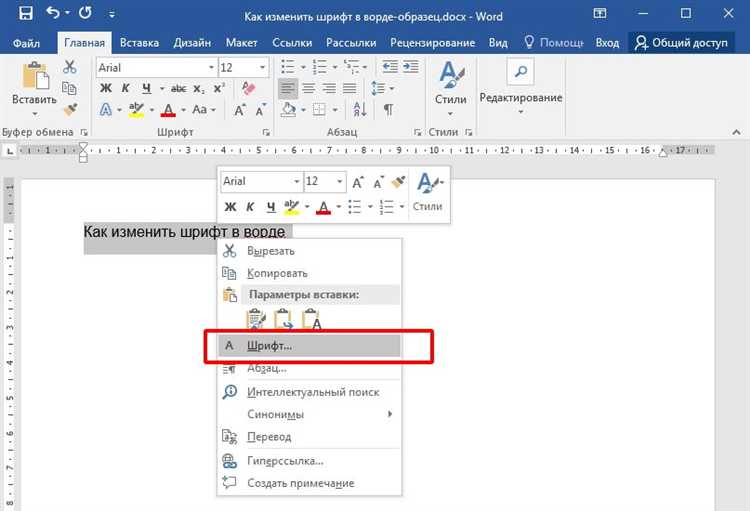Click the Save icon in the title bar
The height and width of the screenshot is (511, 750).
tap(25, 13)
